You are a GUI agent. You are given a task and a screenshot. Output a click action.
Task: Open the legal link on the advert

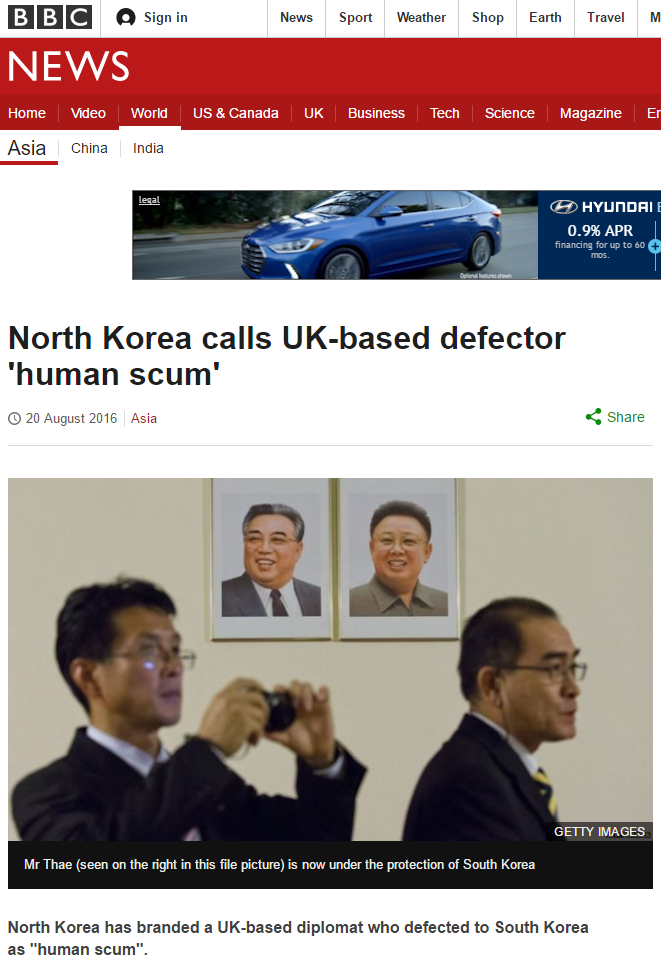149,199
